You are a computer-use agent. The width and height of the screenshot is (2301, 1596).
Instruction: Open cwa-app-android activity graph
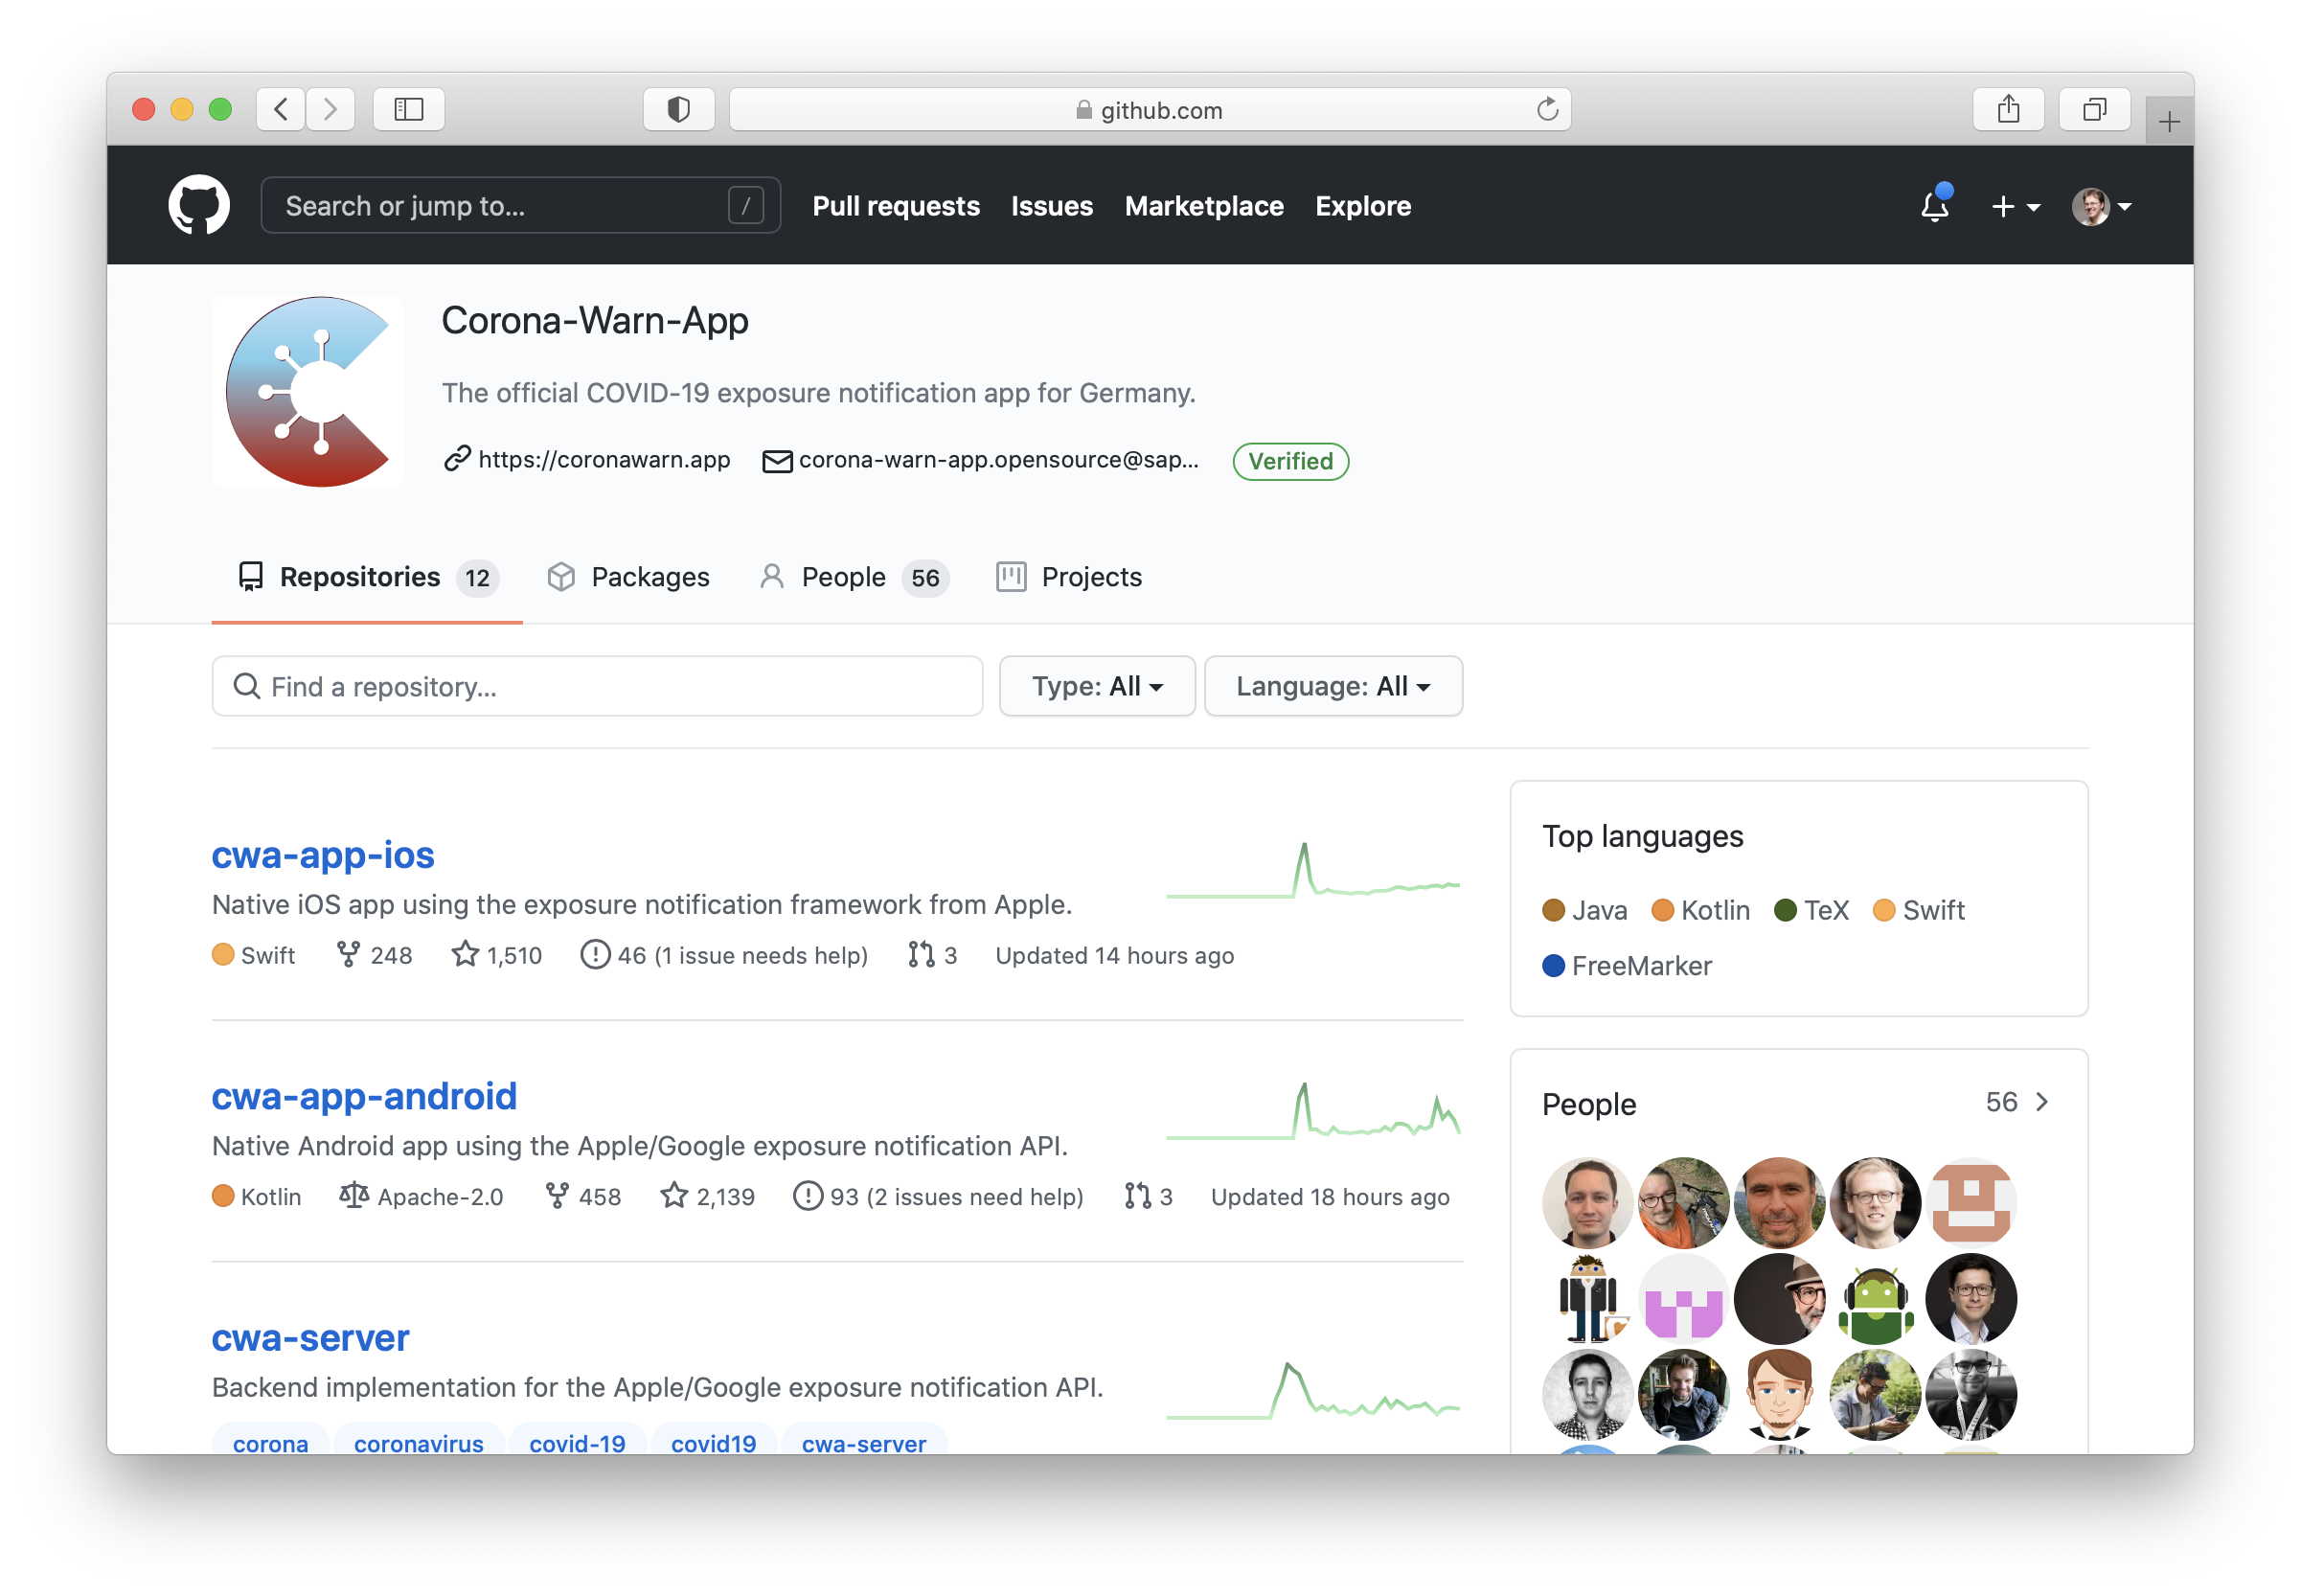(x=1313, y=1111)
